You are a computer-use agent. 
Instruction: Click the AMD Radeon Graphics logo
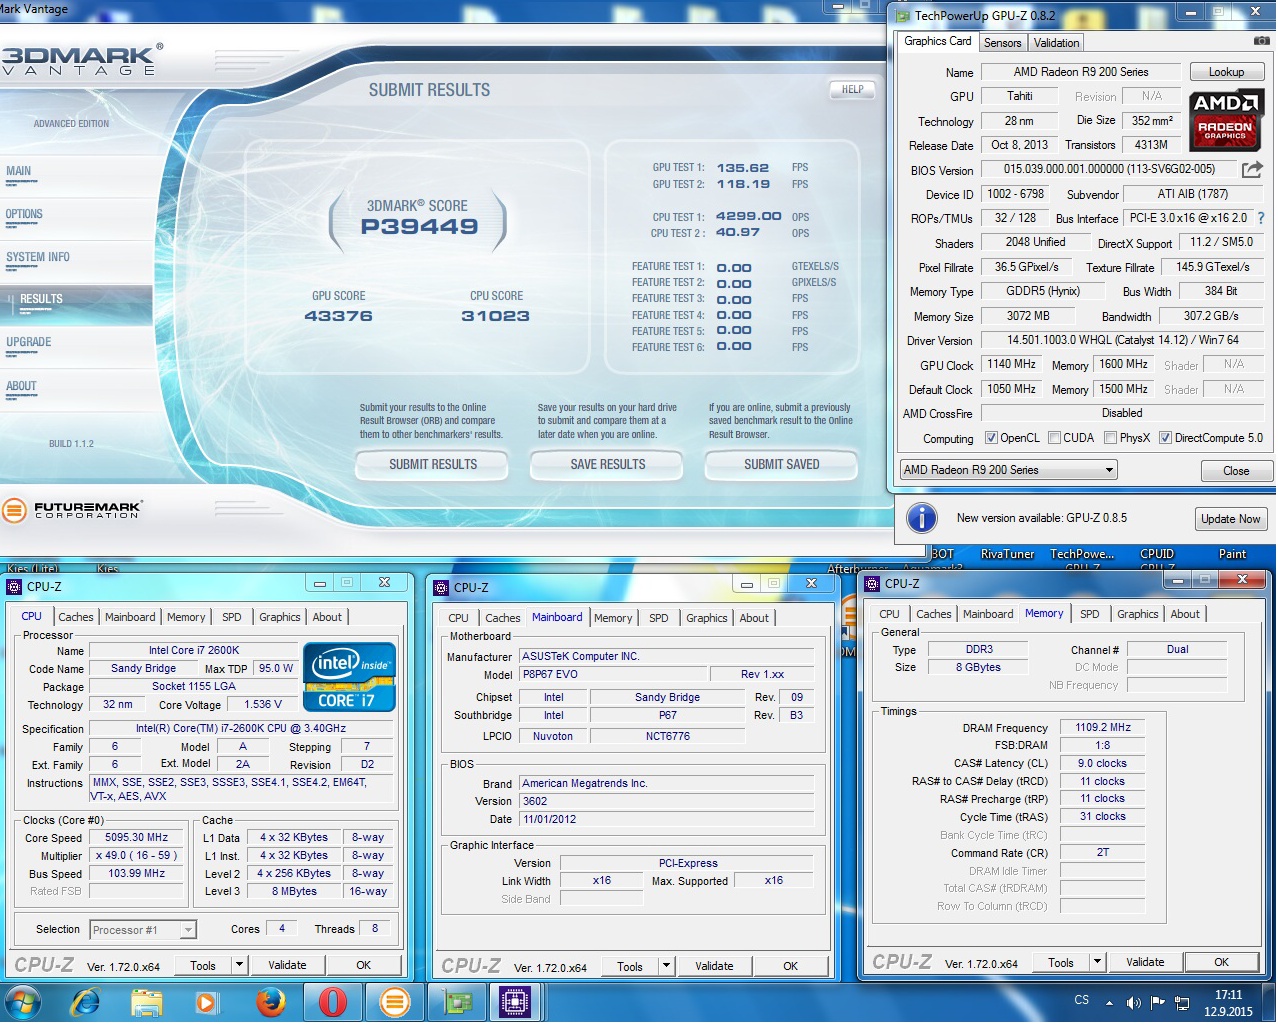click(x=1226, y=119)
